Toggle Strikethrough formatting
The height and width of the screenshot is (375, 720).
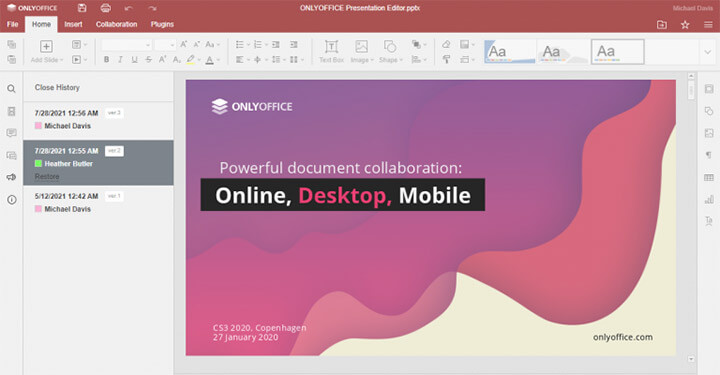(x=148, y=59)
